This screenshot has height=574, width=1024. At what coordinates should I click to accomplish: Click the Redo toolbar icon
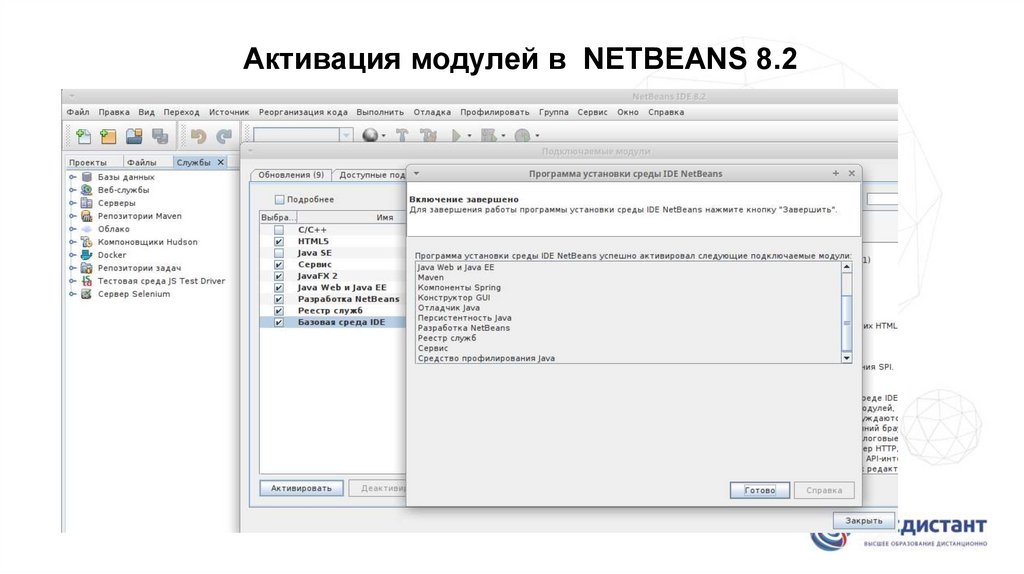[224, 136]
